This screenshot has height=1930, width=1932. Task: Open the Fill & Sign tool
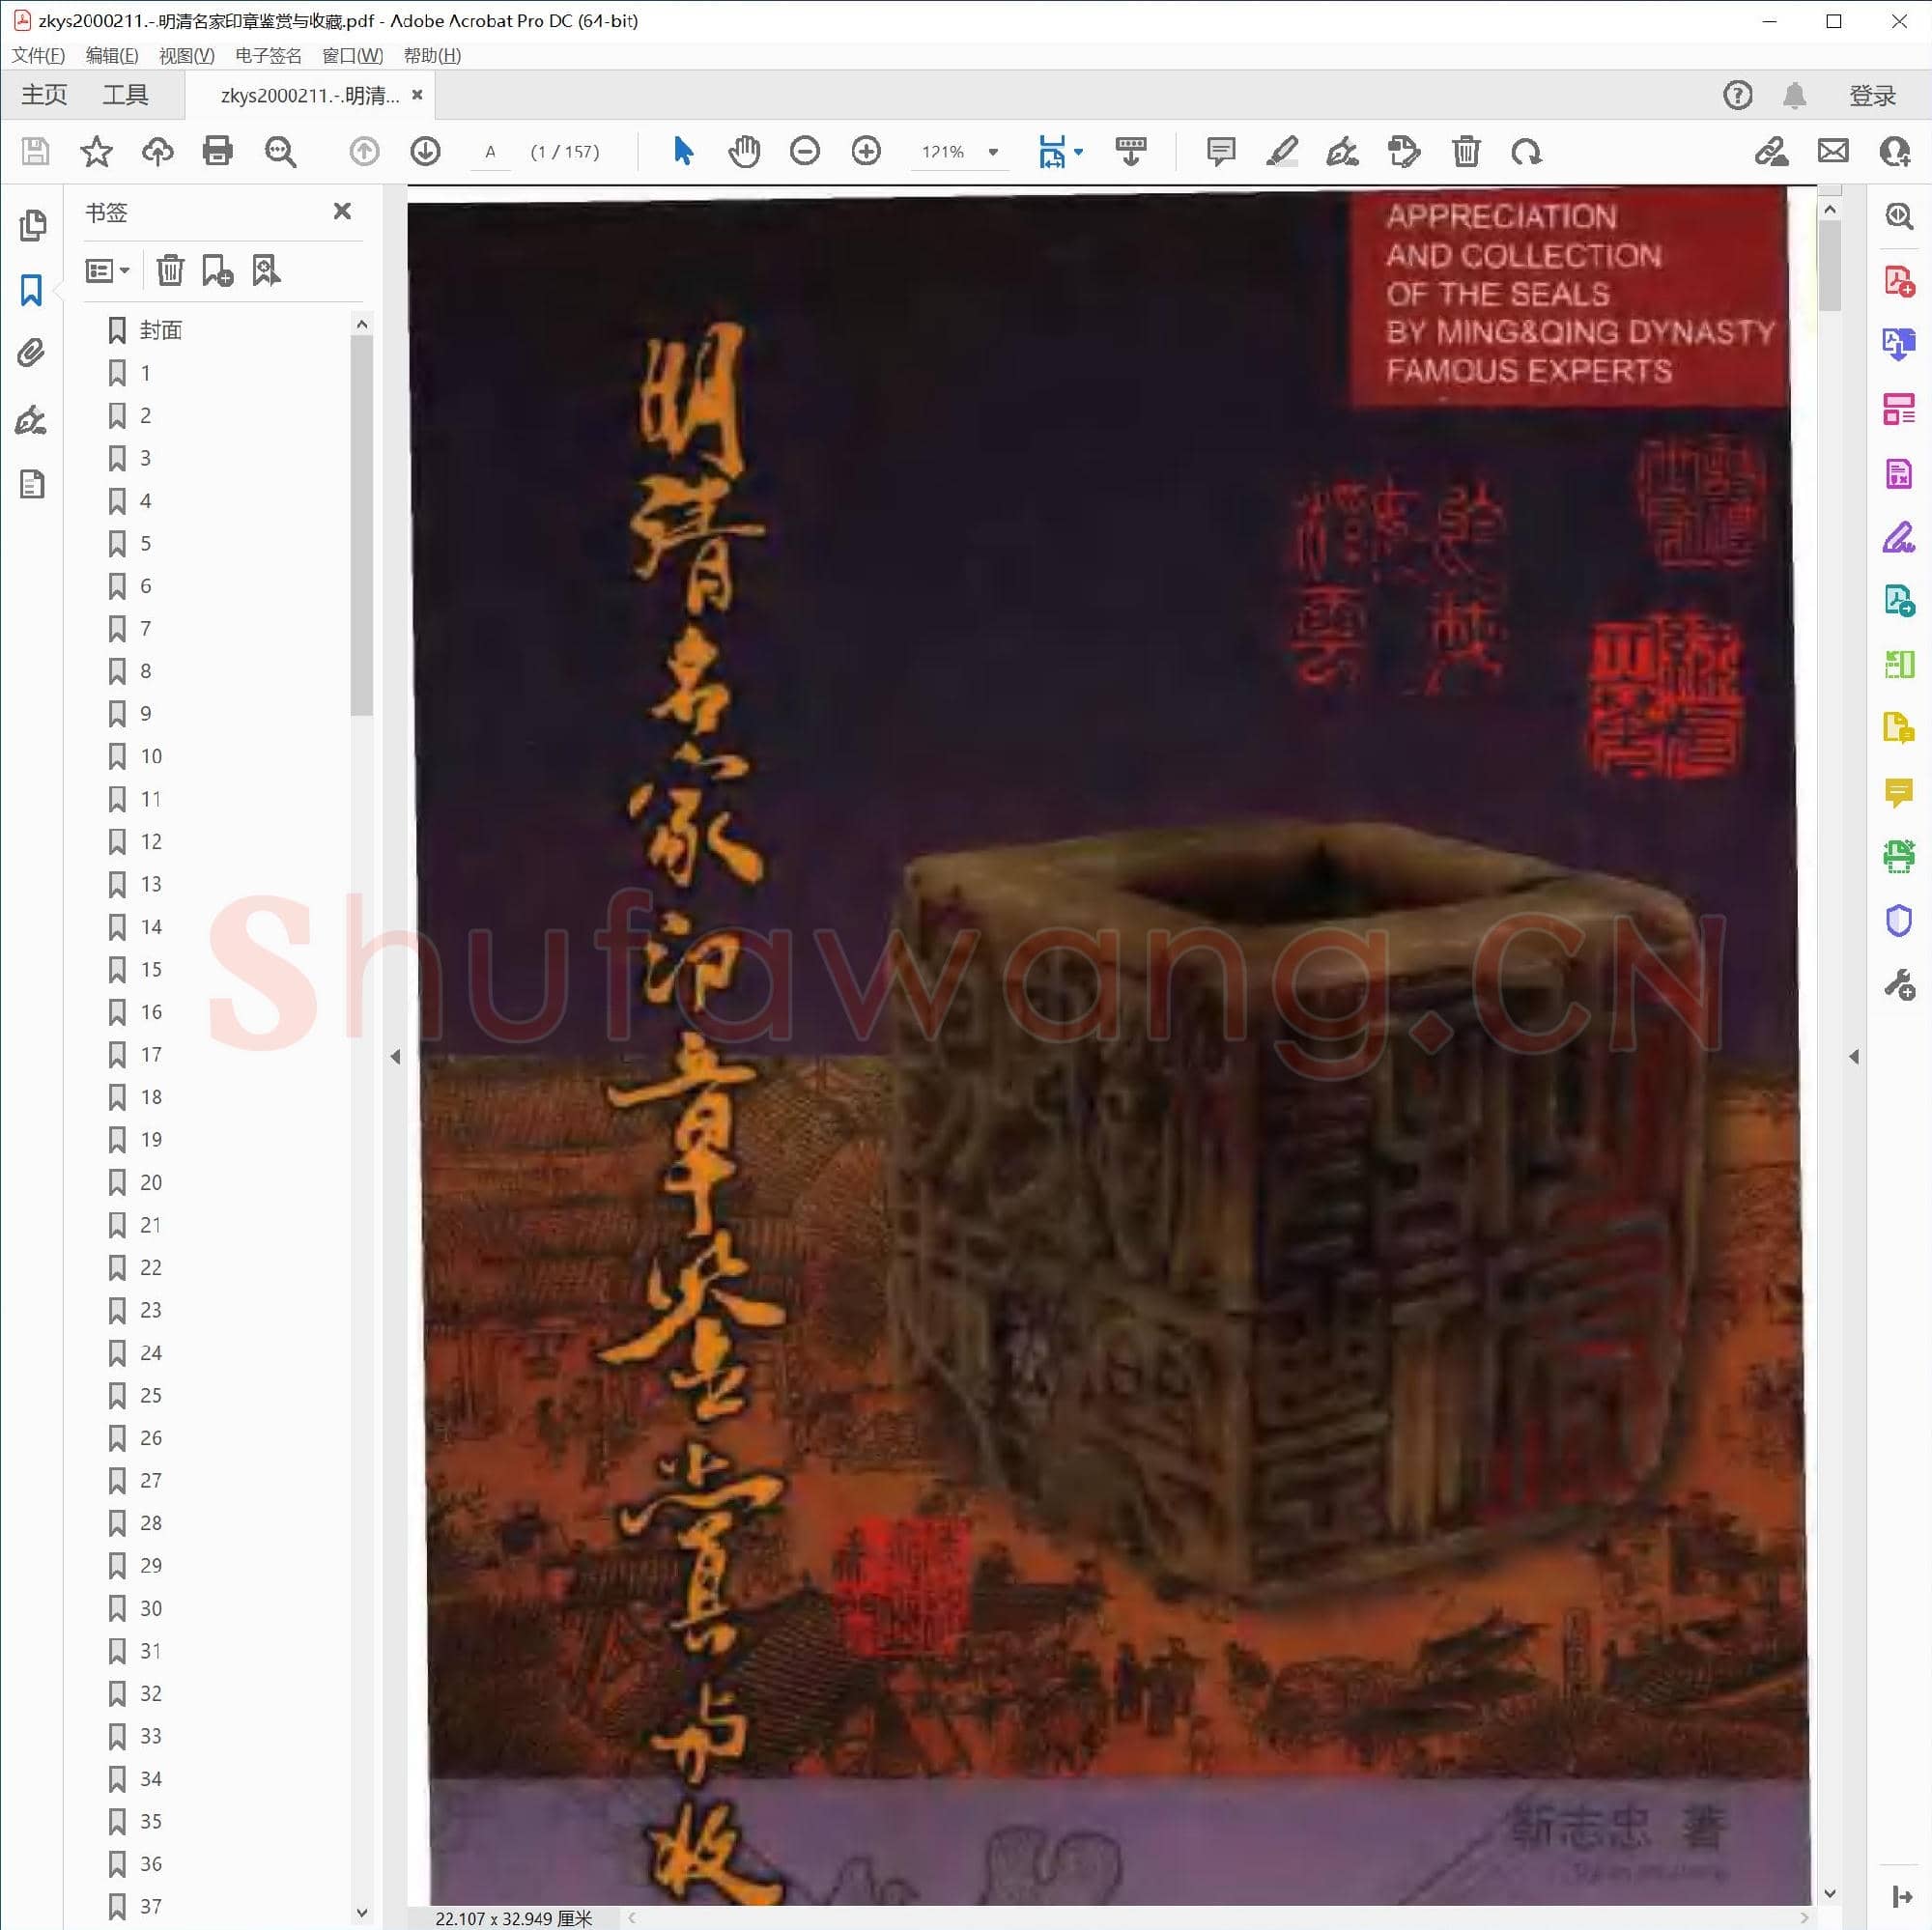[1898, 540]
